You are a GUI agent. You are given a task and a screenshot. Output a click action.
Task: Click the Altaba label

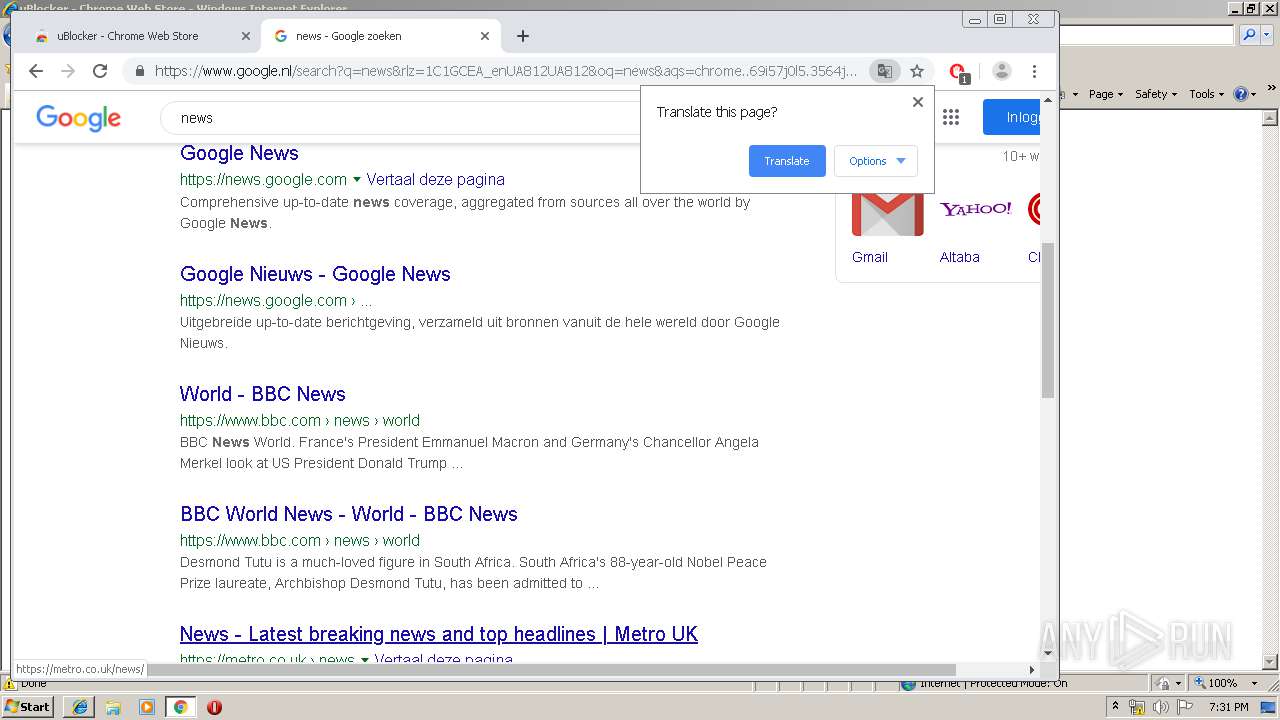pyautogui.click(x=960, y=257)
